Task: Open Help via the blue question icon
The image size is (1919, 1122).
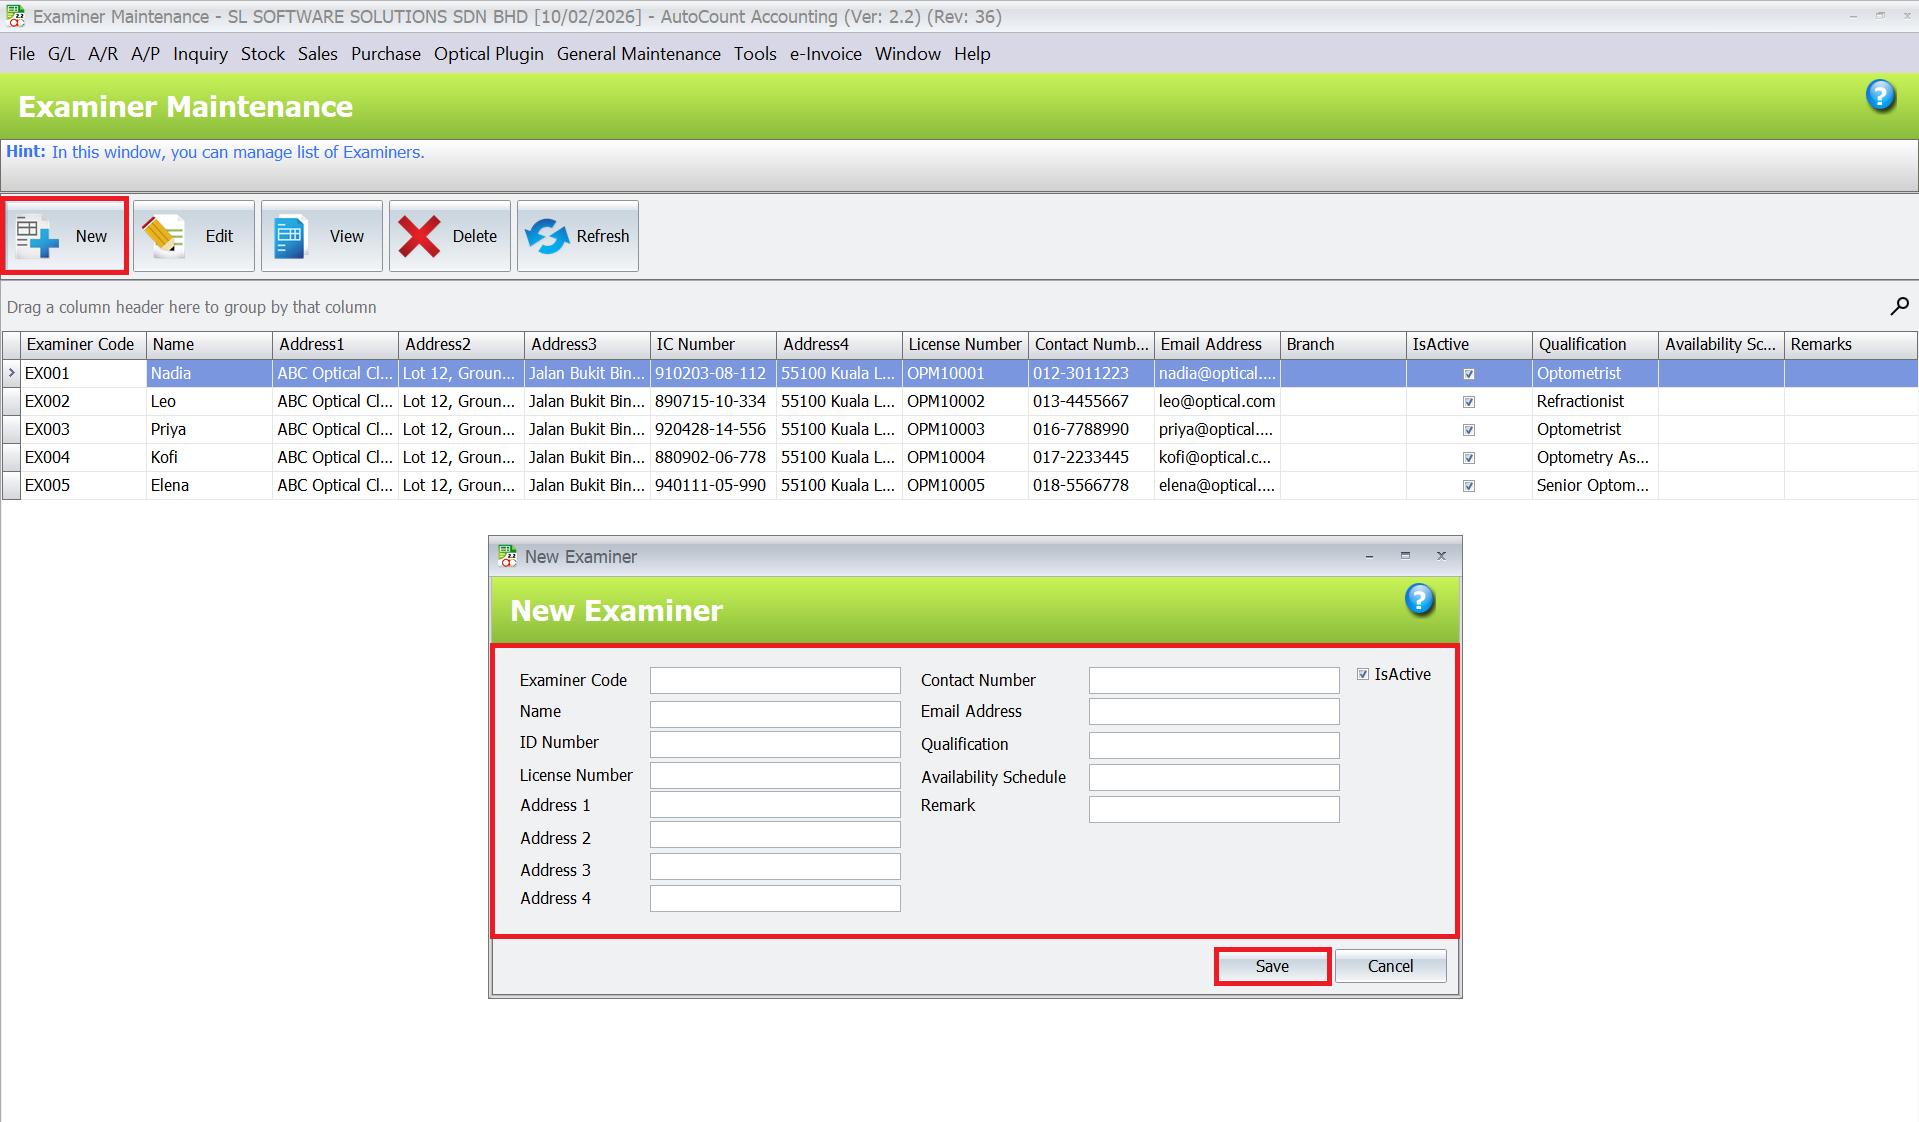Action: point(1879,96)
